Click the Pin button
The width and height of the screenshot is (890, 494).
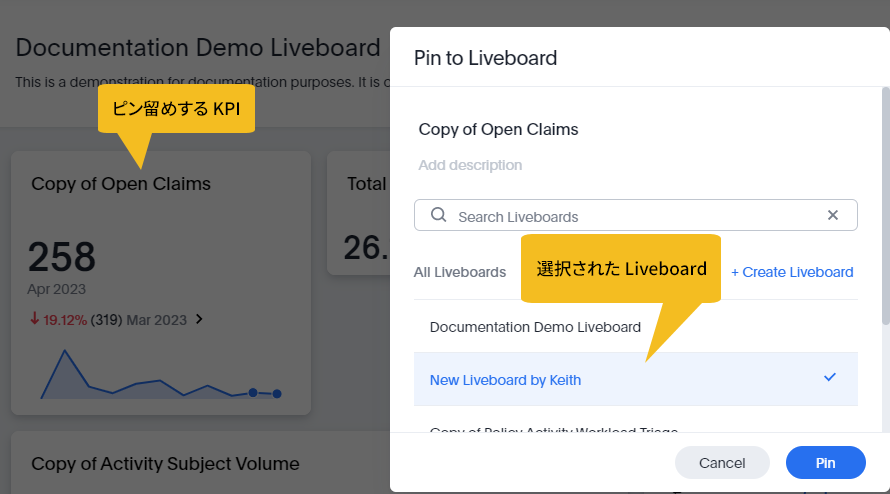tap(825, 463)
